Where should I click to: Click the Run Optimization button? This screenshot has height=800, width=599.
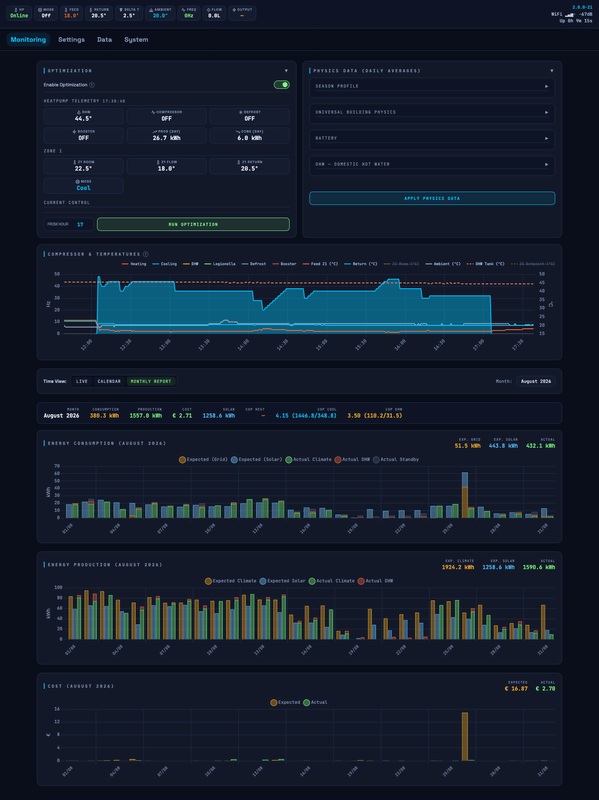click(x=193, y=224)
